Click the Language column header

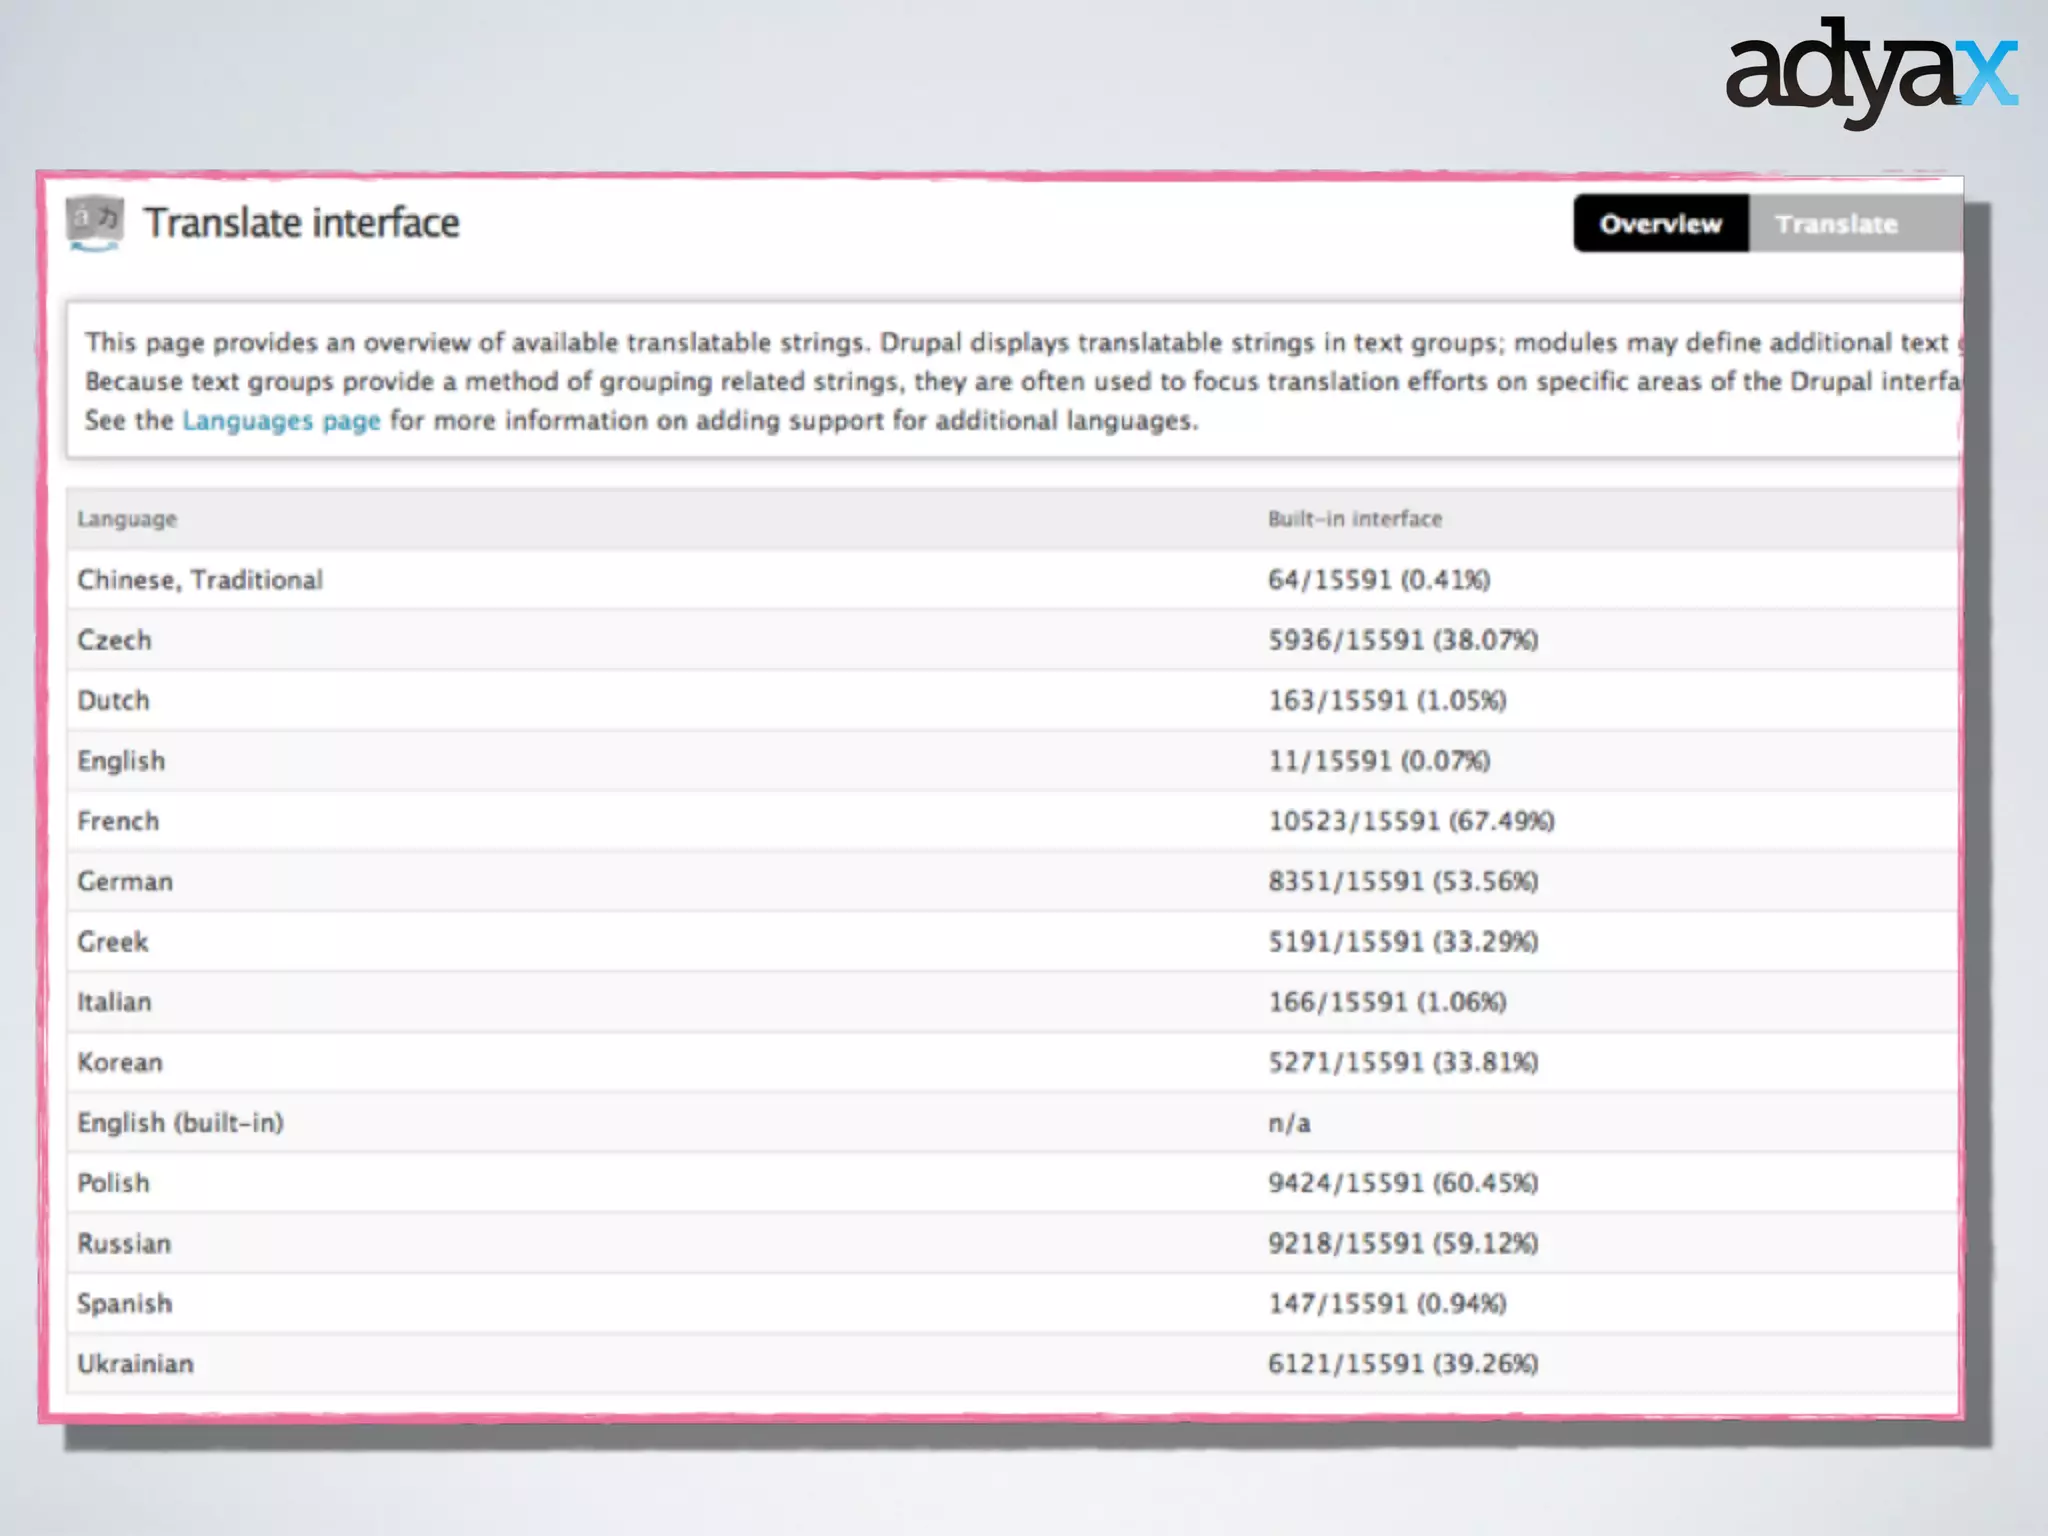tap(127, 519)
